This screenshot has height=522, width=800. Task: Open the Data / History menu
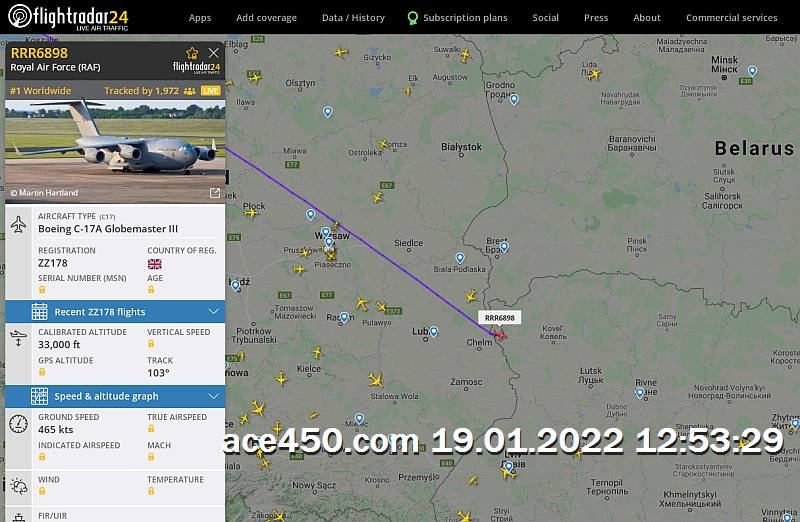(353, 17)
